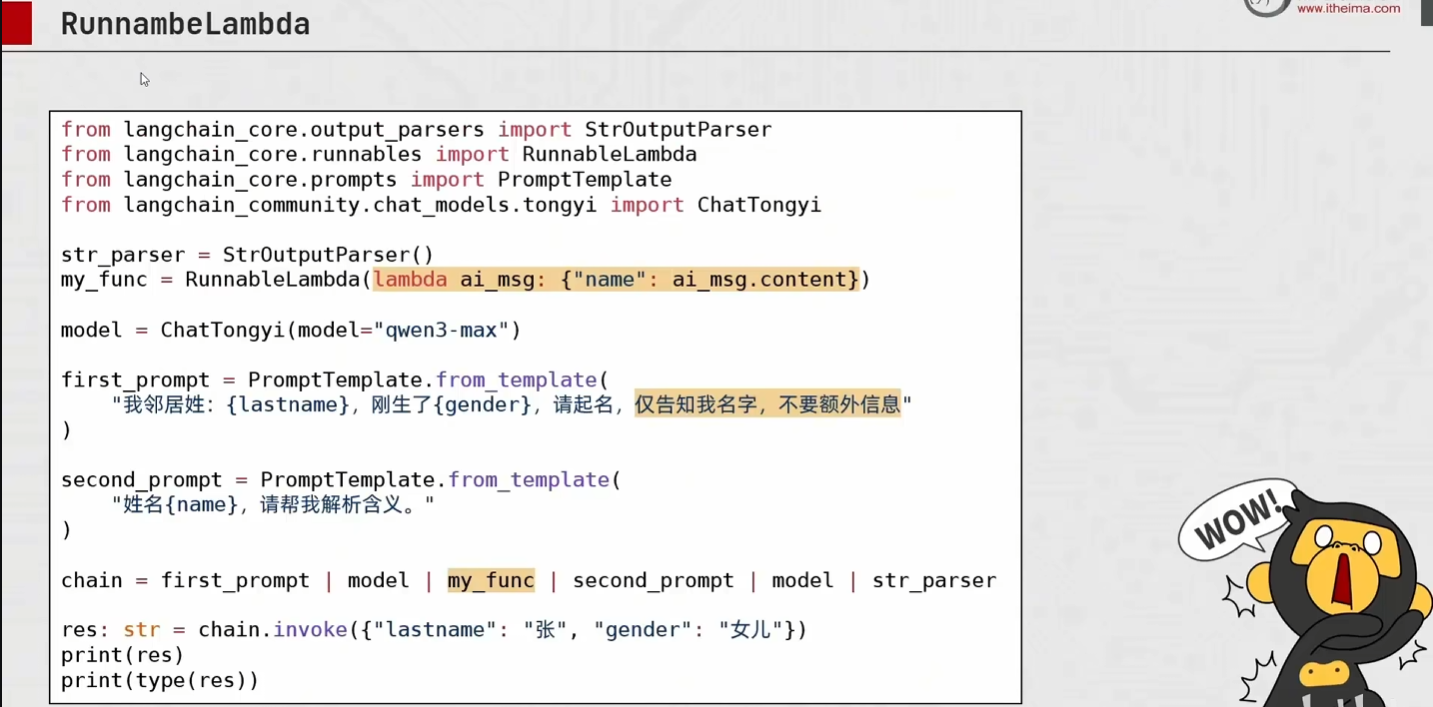The image size is (1433, 707).
Task: Select the StrOutputParser import line
Action: pos(416,129)
